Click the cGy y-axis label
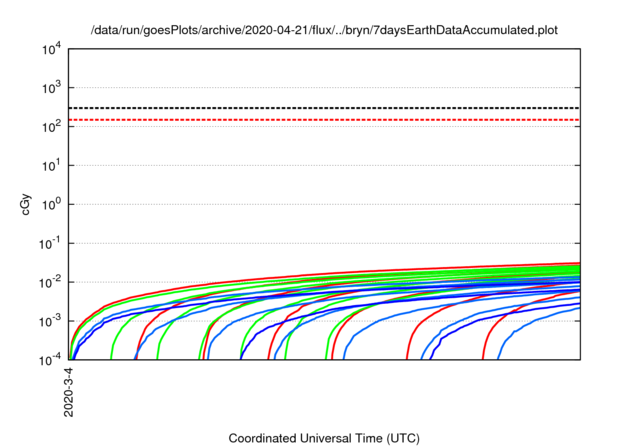The image size is (640, 448). click(x=28, y=204)
